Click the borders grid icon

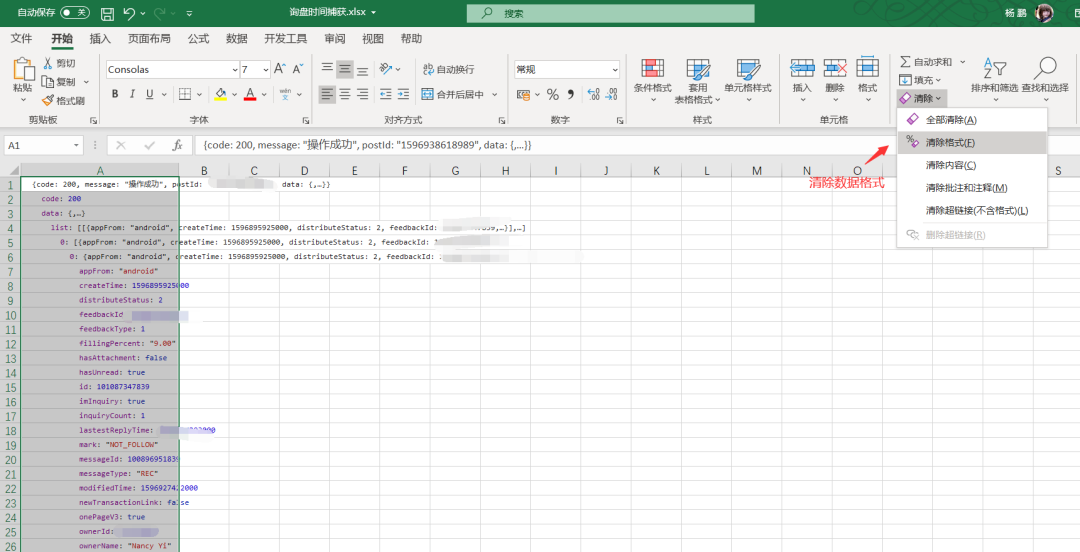point(185,94)
